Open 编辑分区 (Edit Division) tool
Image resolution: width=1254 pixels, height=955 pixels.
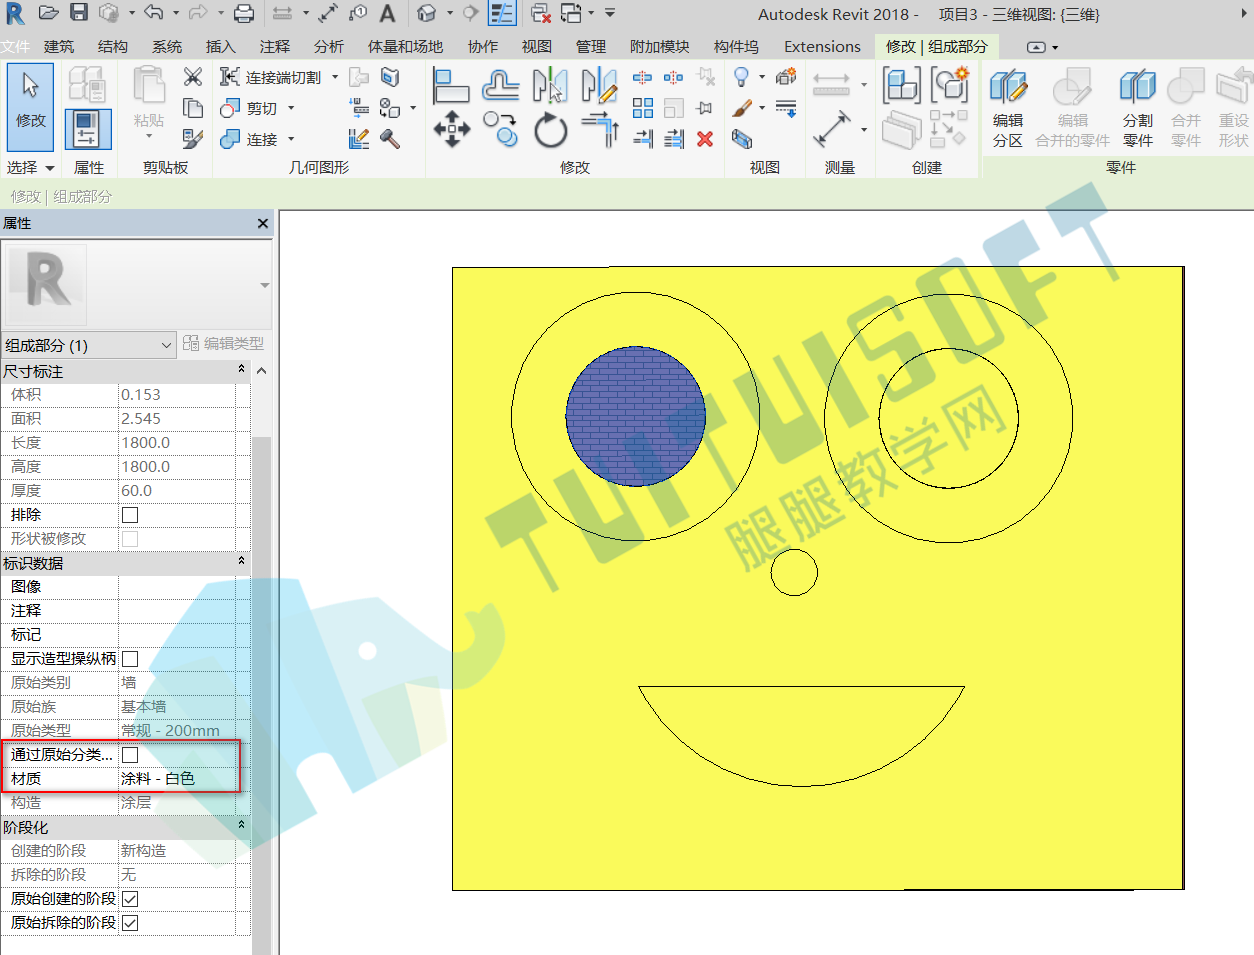(1008, 108)
